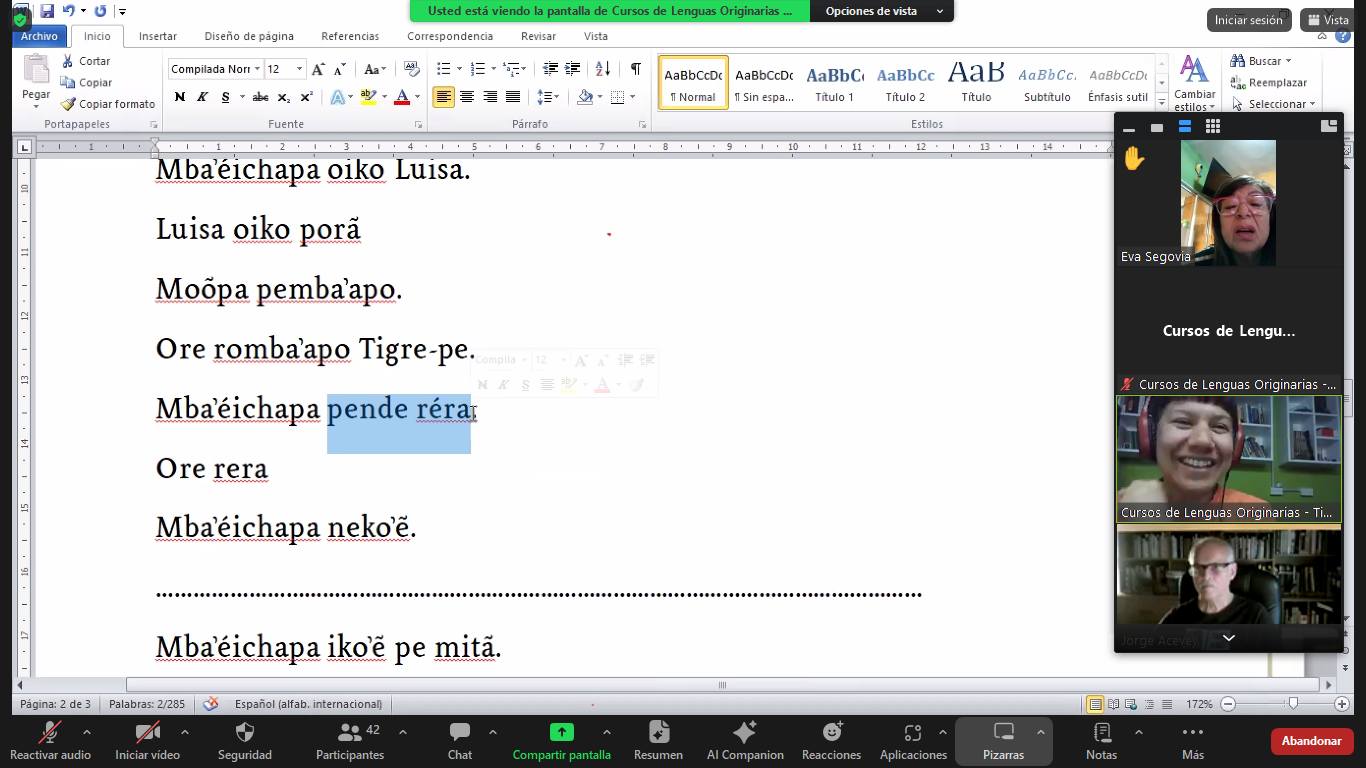Image resolution: width=1366 pixels, height=768 pixels.
Task: Select the Título 1 style thumbnail
Action: pyautogui.click(x=834, y=83)
